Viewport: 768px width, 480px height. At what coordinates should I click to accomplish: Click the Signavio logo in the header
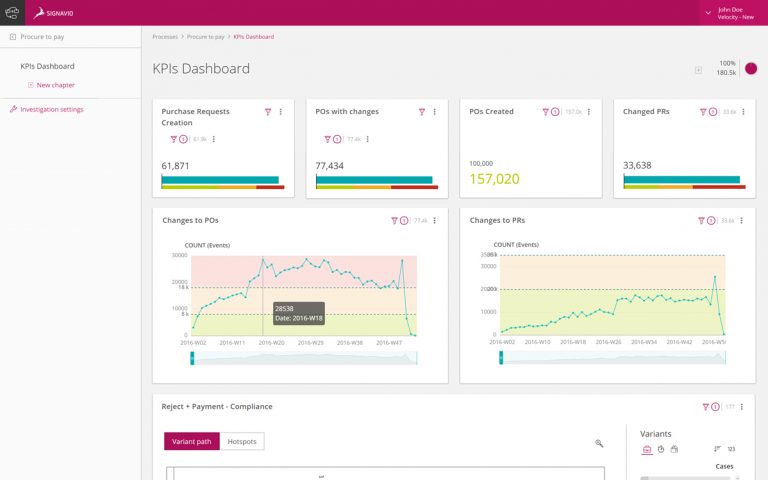tap(53, 13)
